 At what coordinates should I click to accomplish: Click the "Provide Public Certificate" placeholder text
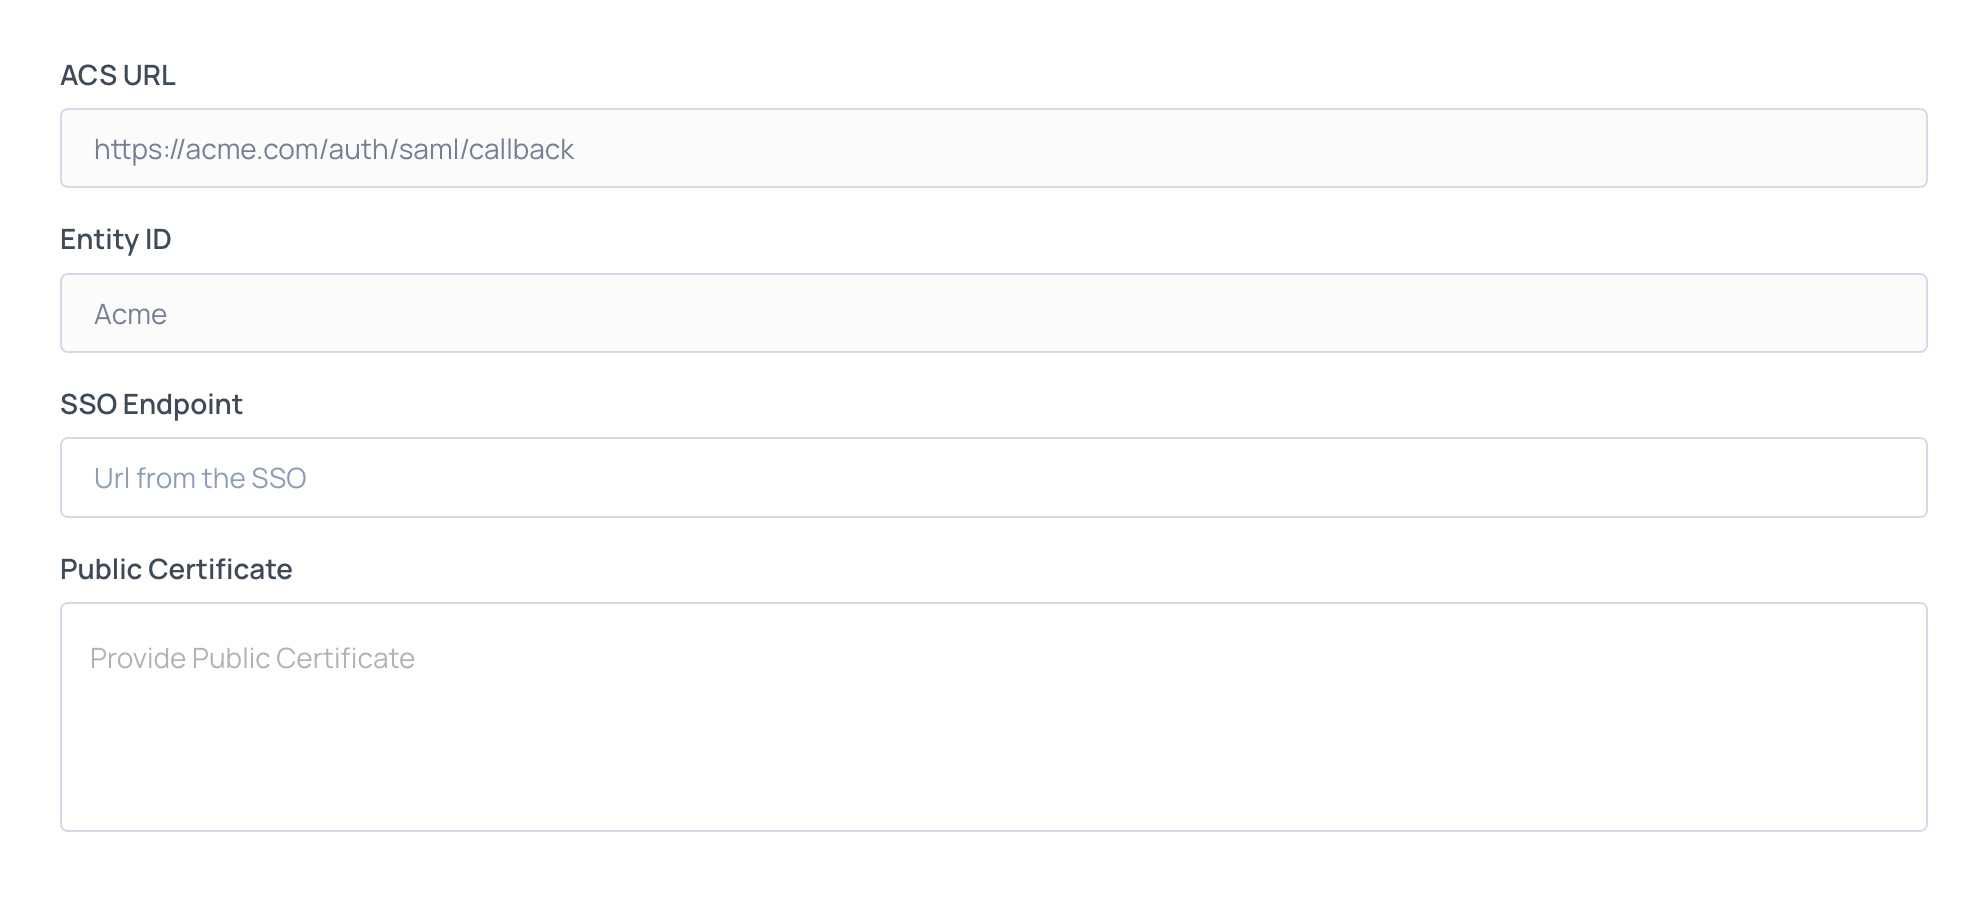click(x=252, y=658)
